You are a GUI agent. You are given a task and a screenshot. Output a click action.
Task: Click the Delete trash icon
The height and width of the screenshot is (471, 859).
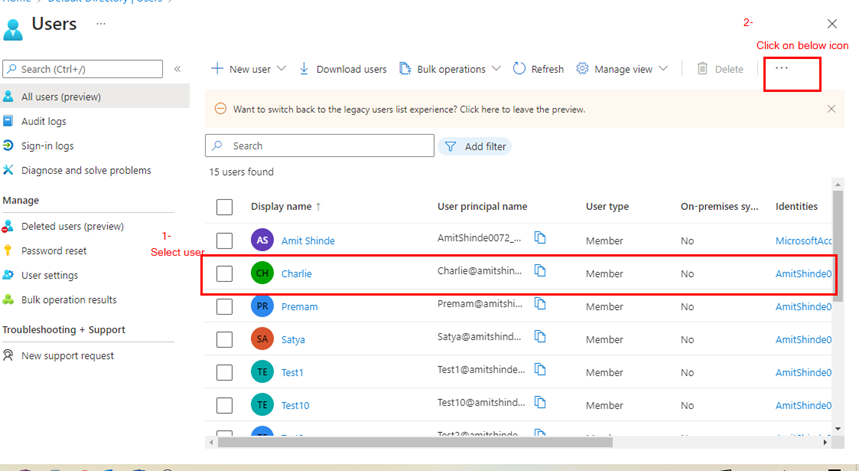702,68
